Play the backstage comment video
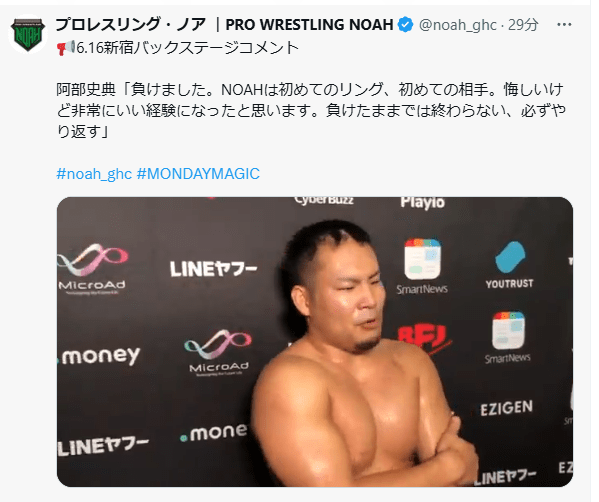This screenshot has width=599, height=502. pyautogui.click(x=315, y=342)
